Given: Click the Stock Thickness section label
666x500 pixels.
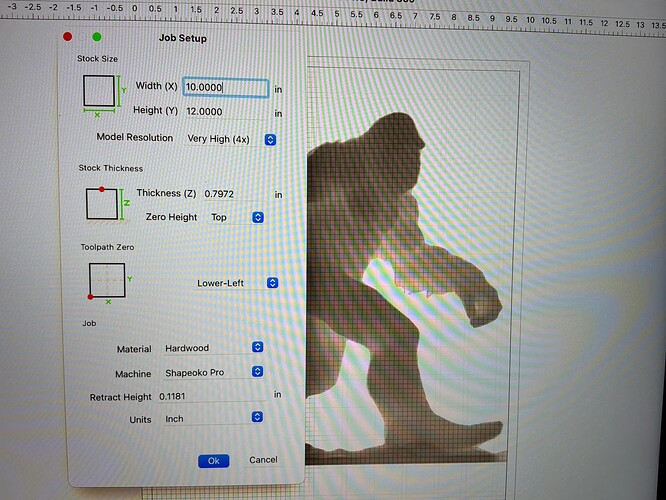Looking at the screenshot, I should 110,168.
